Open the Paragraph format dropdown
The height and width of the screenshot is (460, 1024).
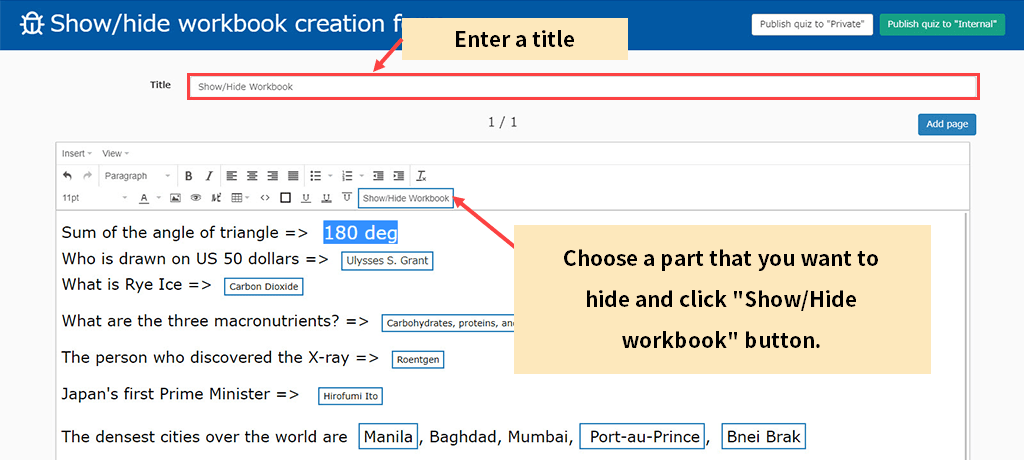(x=137, y=176)
